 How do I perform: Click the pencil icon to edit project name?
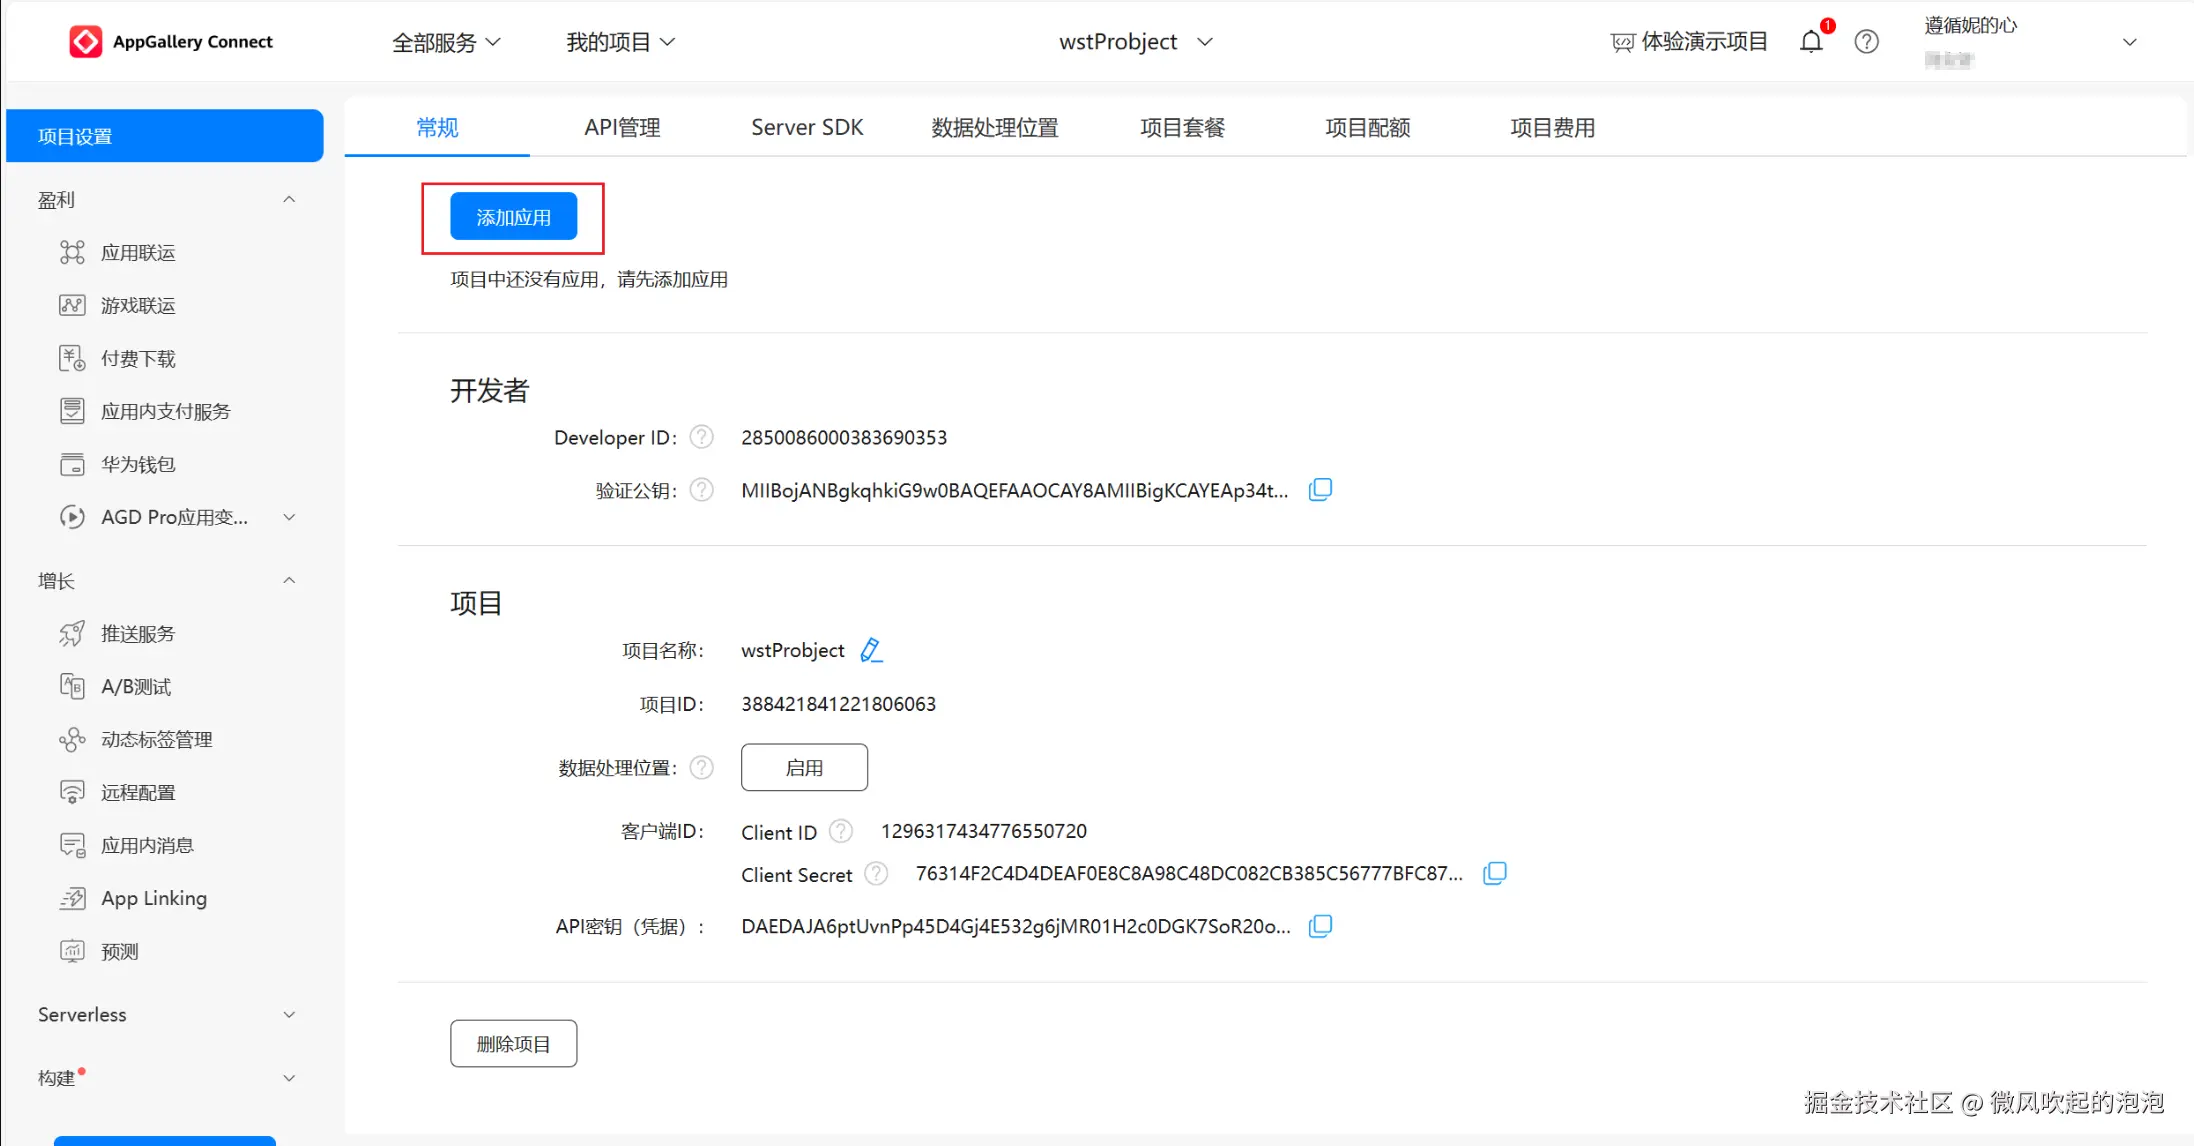tap(871, 650)
